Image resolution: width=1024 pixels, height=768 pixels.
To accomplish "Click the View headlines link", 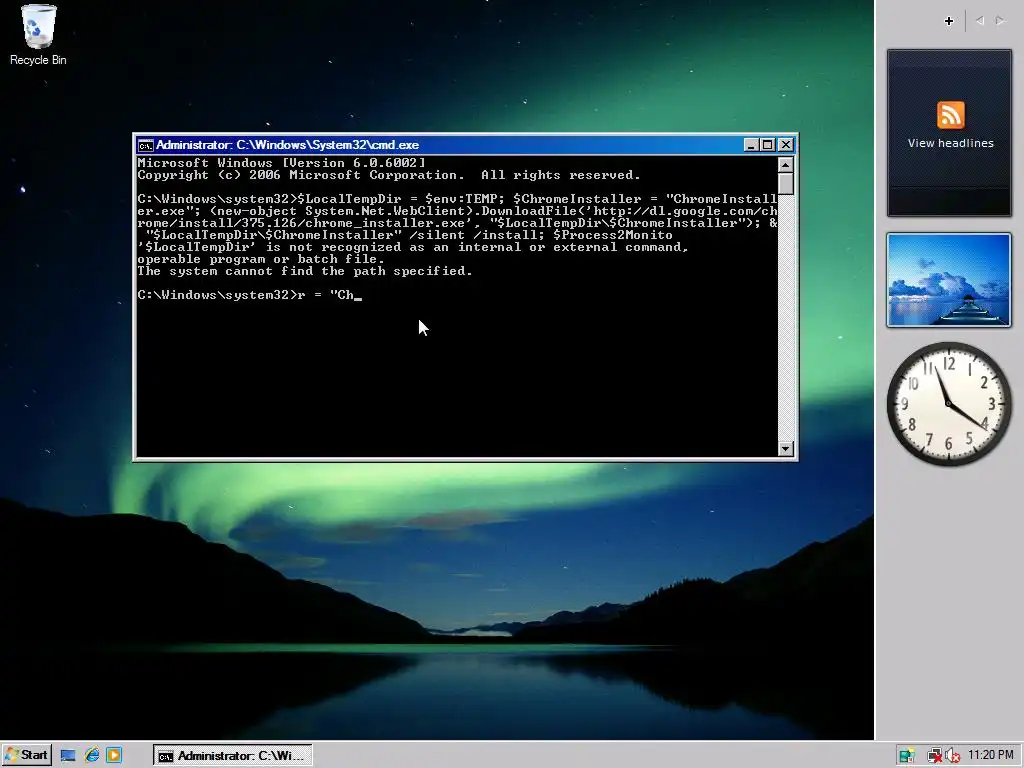I will 950,143.
